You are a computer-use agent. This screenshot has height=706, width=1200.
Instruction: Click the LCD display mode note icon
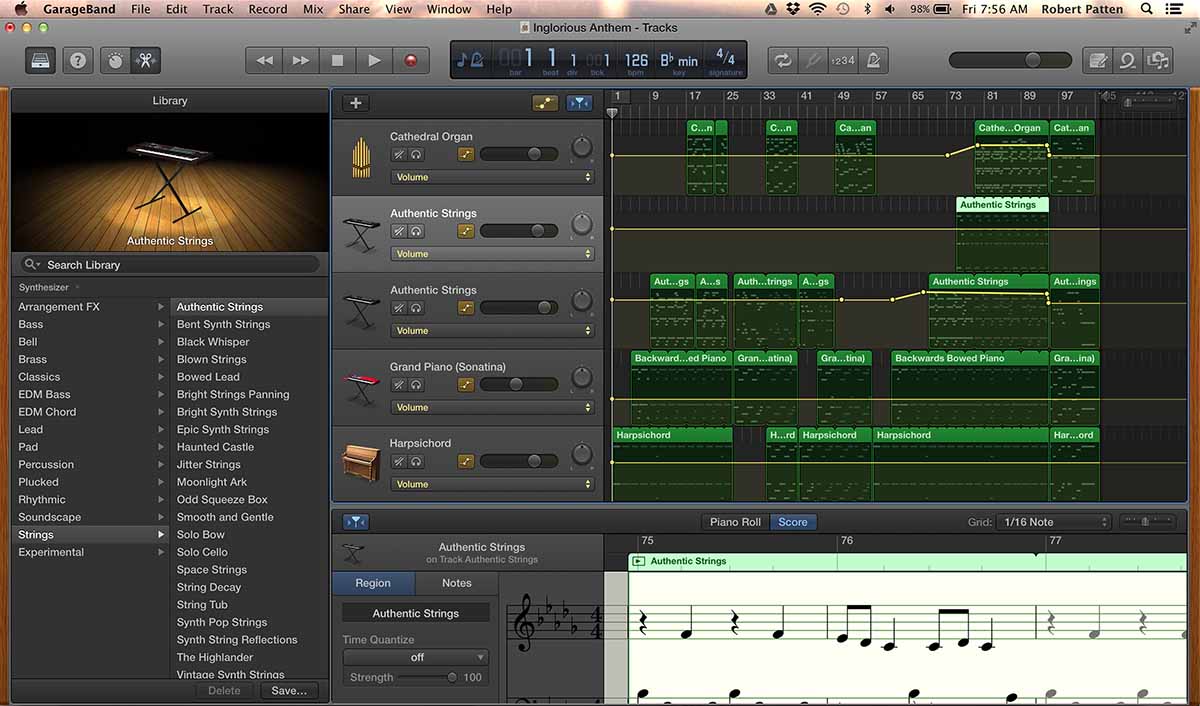tap(469, 60)
